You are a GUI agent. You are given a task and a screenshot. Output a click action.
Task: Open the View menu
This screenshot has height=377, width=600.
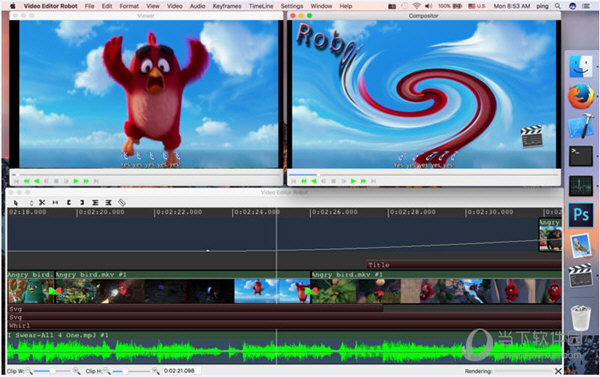153,6
